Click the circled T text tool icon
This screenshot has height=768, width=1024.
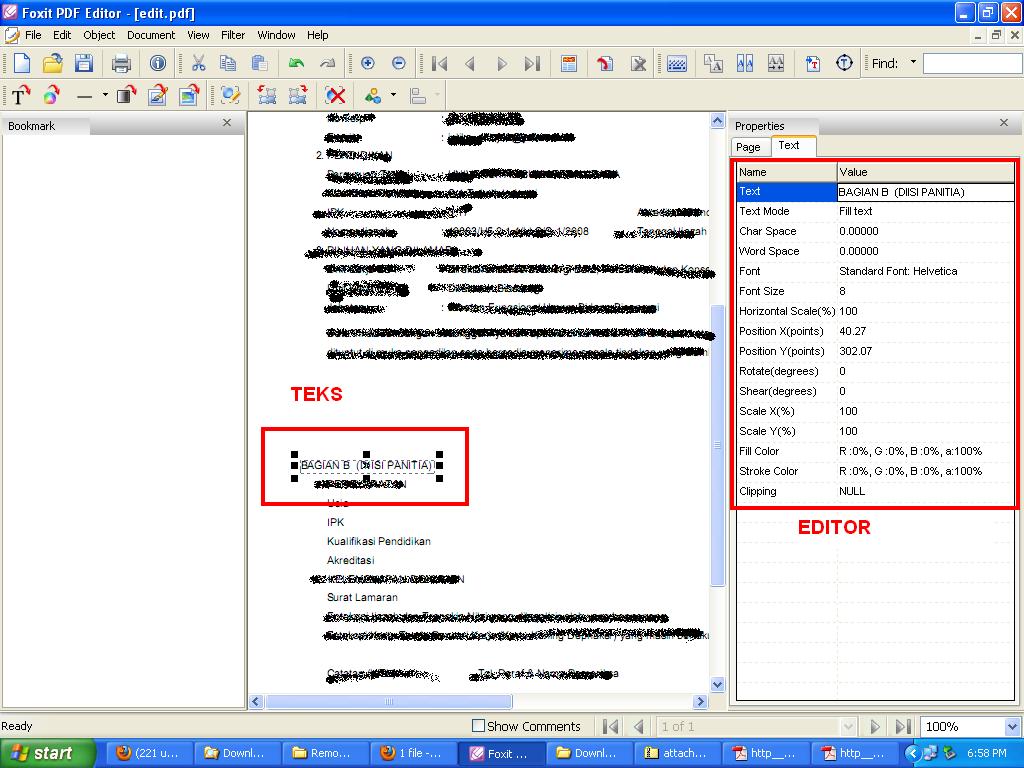pyautogui.click(x=844, y=63)
